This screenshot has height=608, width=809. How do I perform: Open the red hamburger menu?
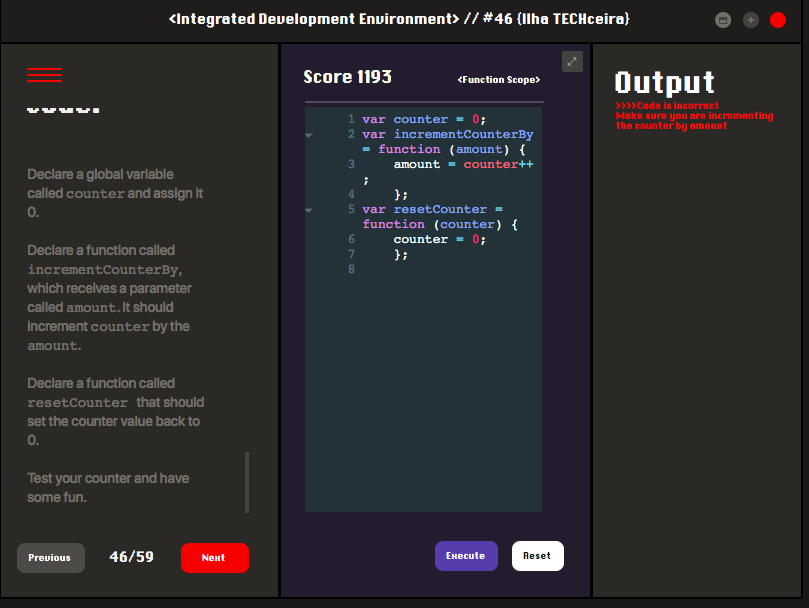point(44,75)
